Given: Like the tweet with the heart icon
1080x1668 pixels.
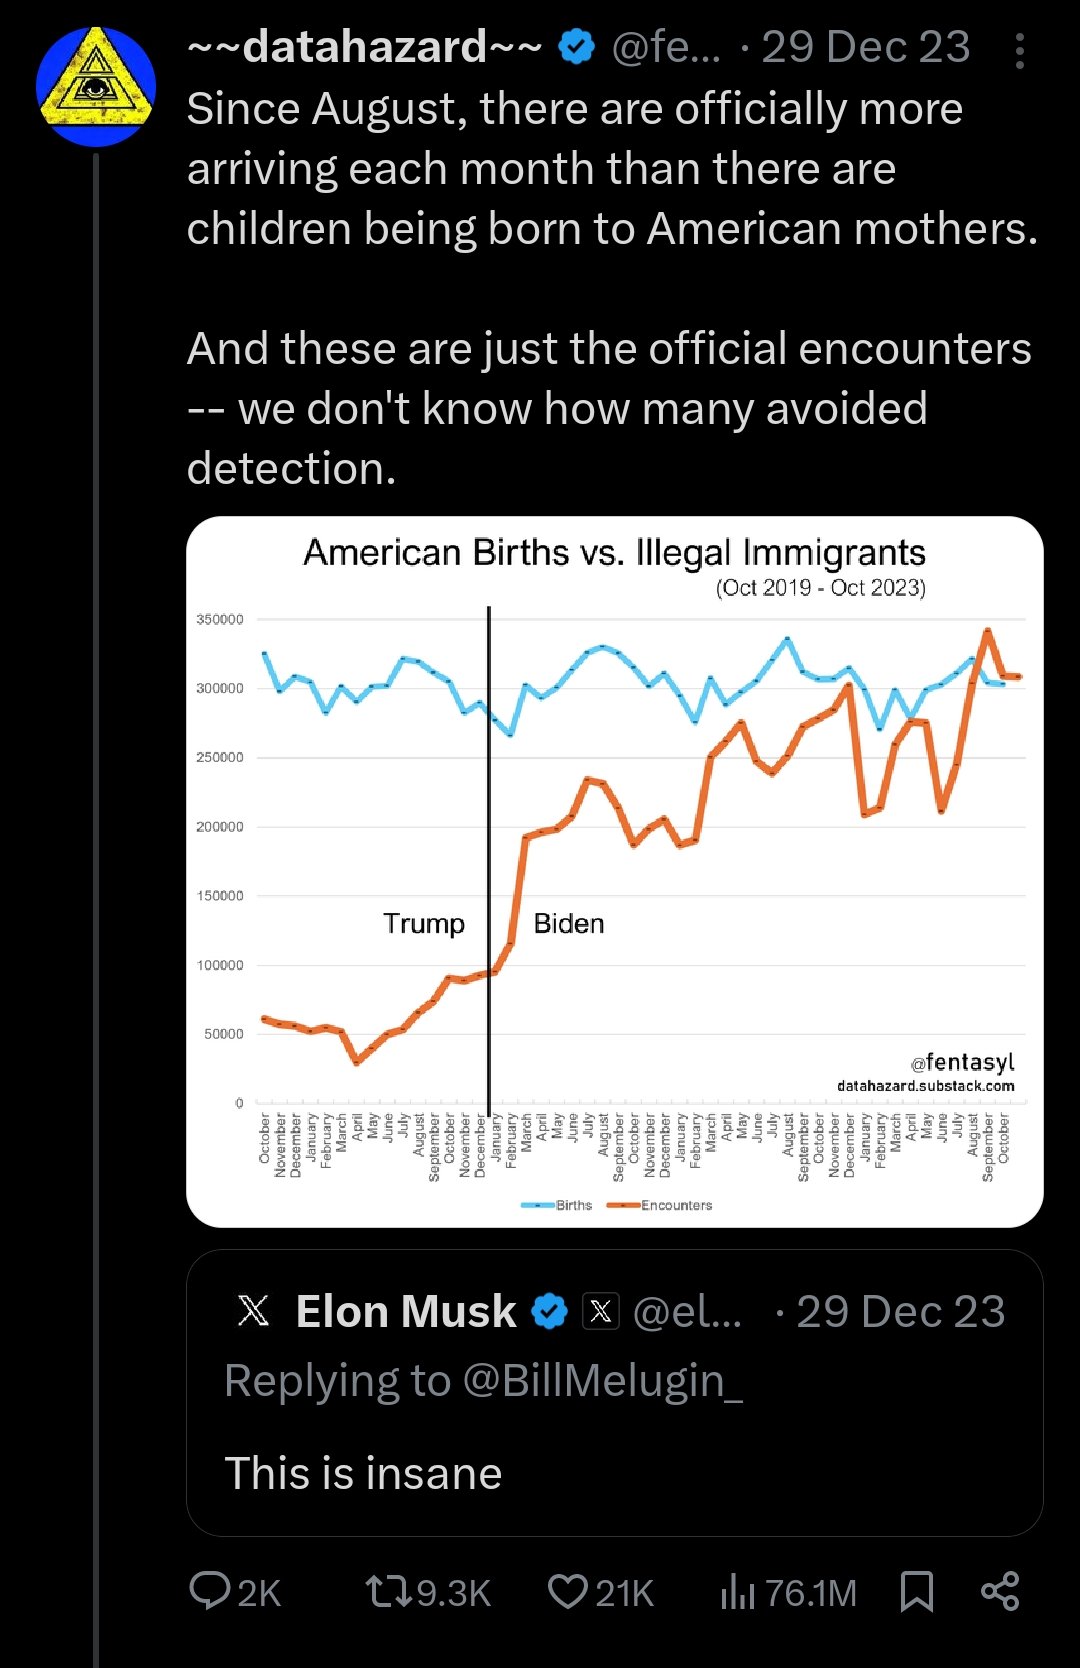Looking at the screenshot, I should 600,1591.
